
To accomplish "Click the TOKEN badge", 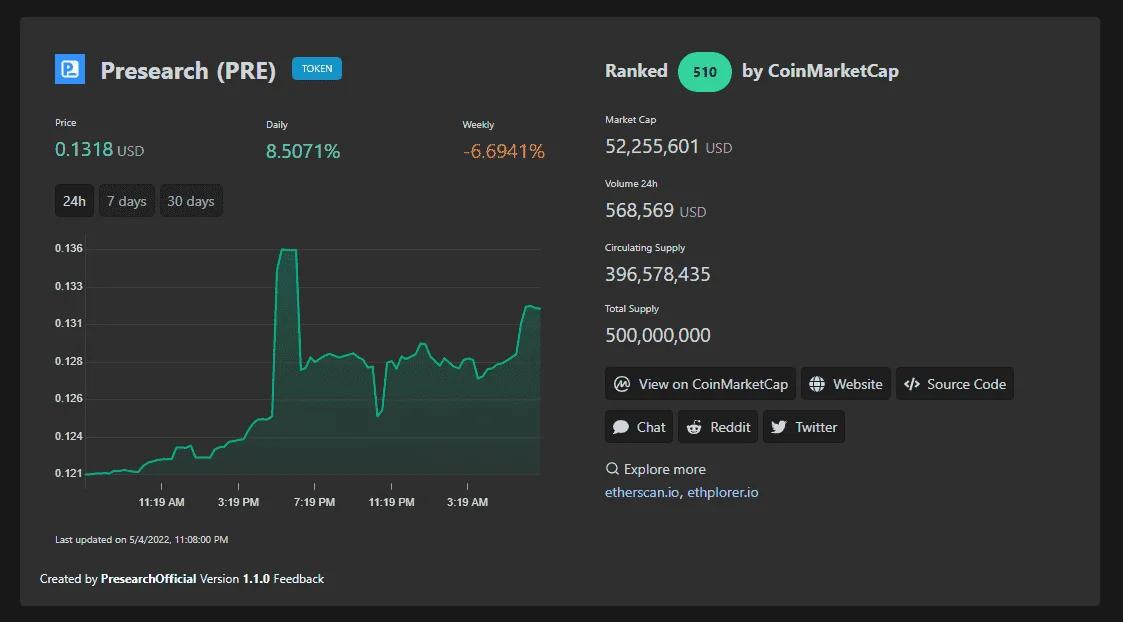I will click(x=317, y=69).
